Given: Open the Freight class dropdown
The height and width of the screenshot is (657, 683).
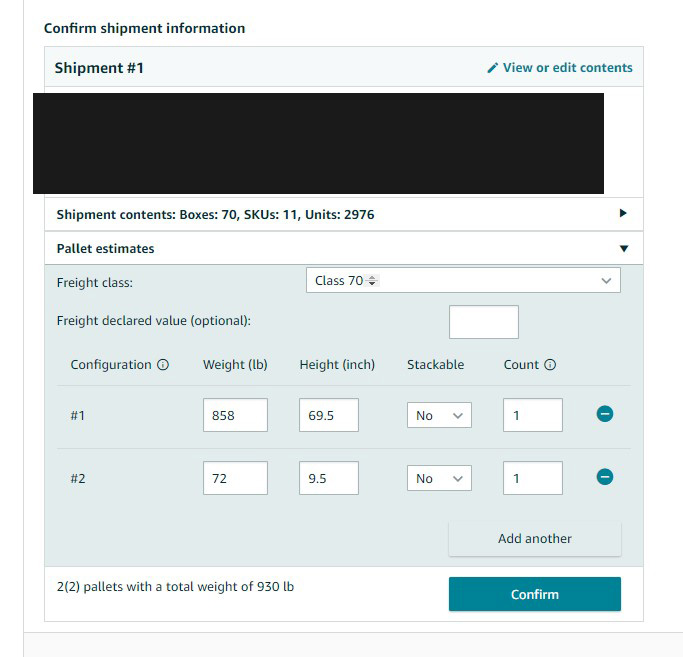Looking at the screenshot, I should point(463,280).
